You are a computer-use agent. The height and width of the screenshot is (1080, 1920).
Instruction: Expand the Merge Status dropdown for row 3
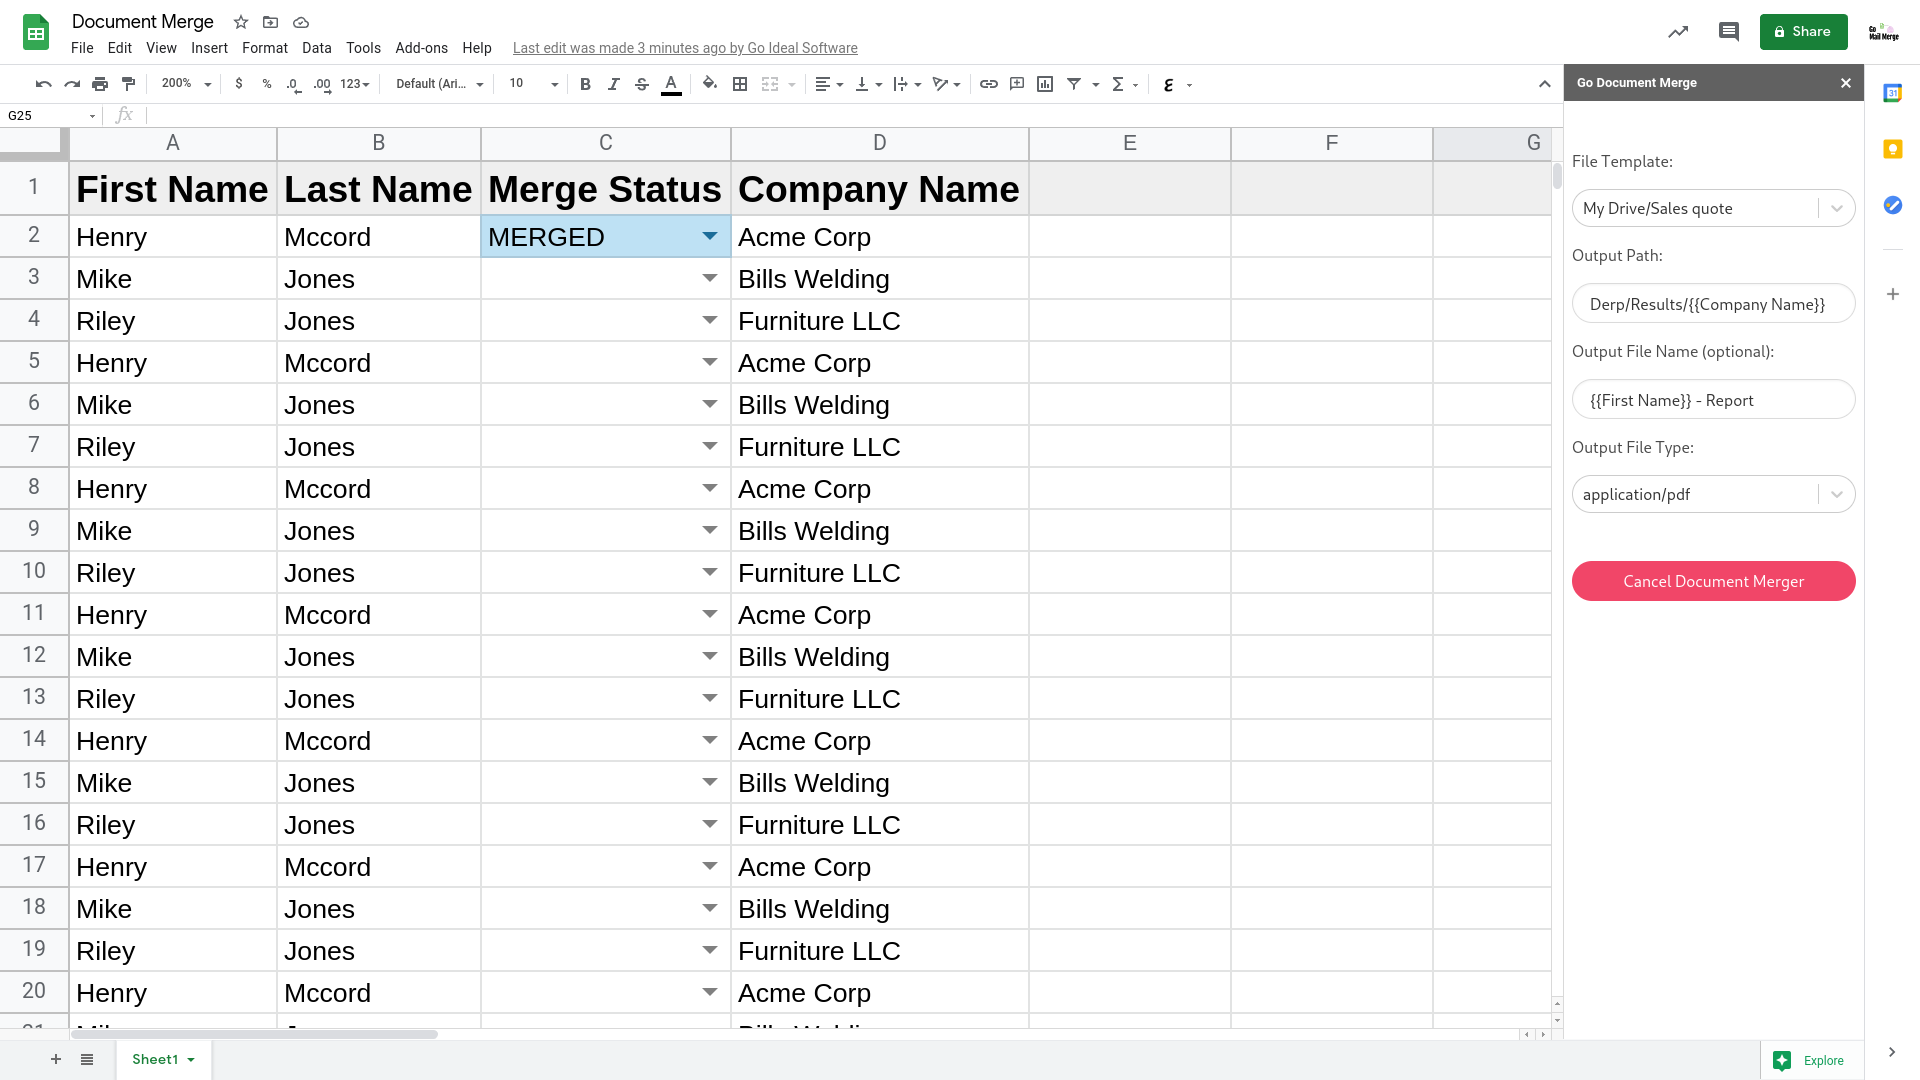pyautogui.click(x=711, y=278)
